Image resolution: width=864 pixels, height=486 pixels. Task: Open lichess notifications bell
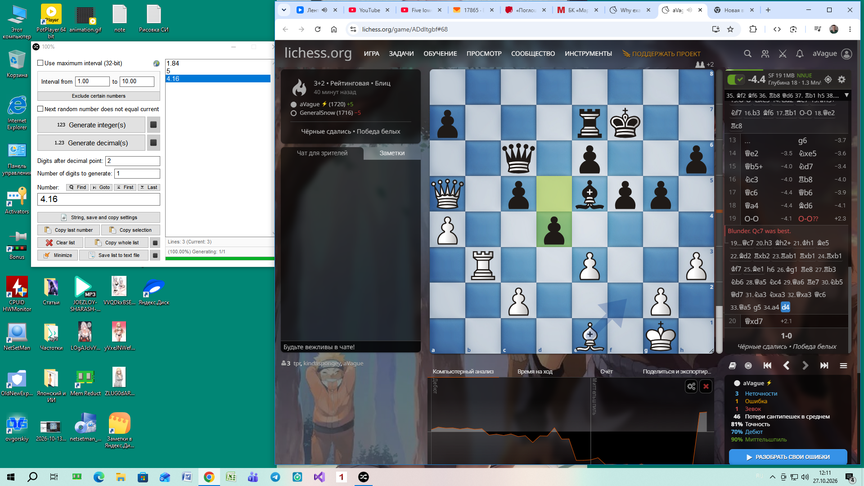pyautogui.click(x=800, y=53)
